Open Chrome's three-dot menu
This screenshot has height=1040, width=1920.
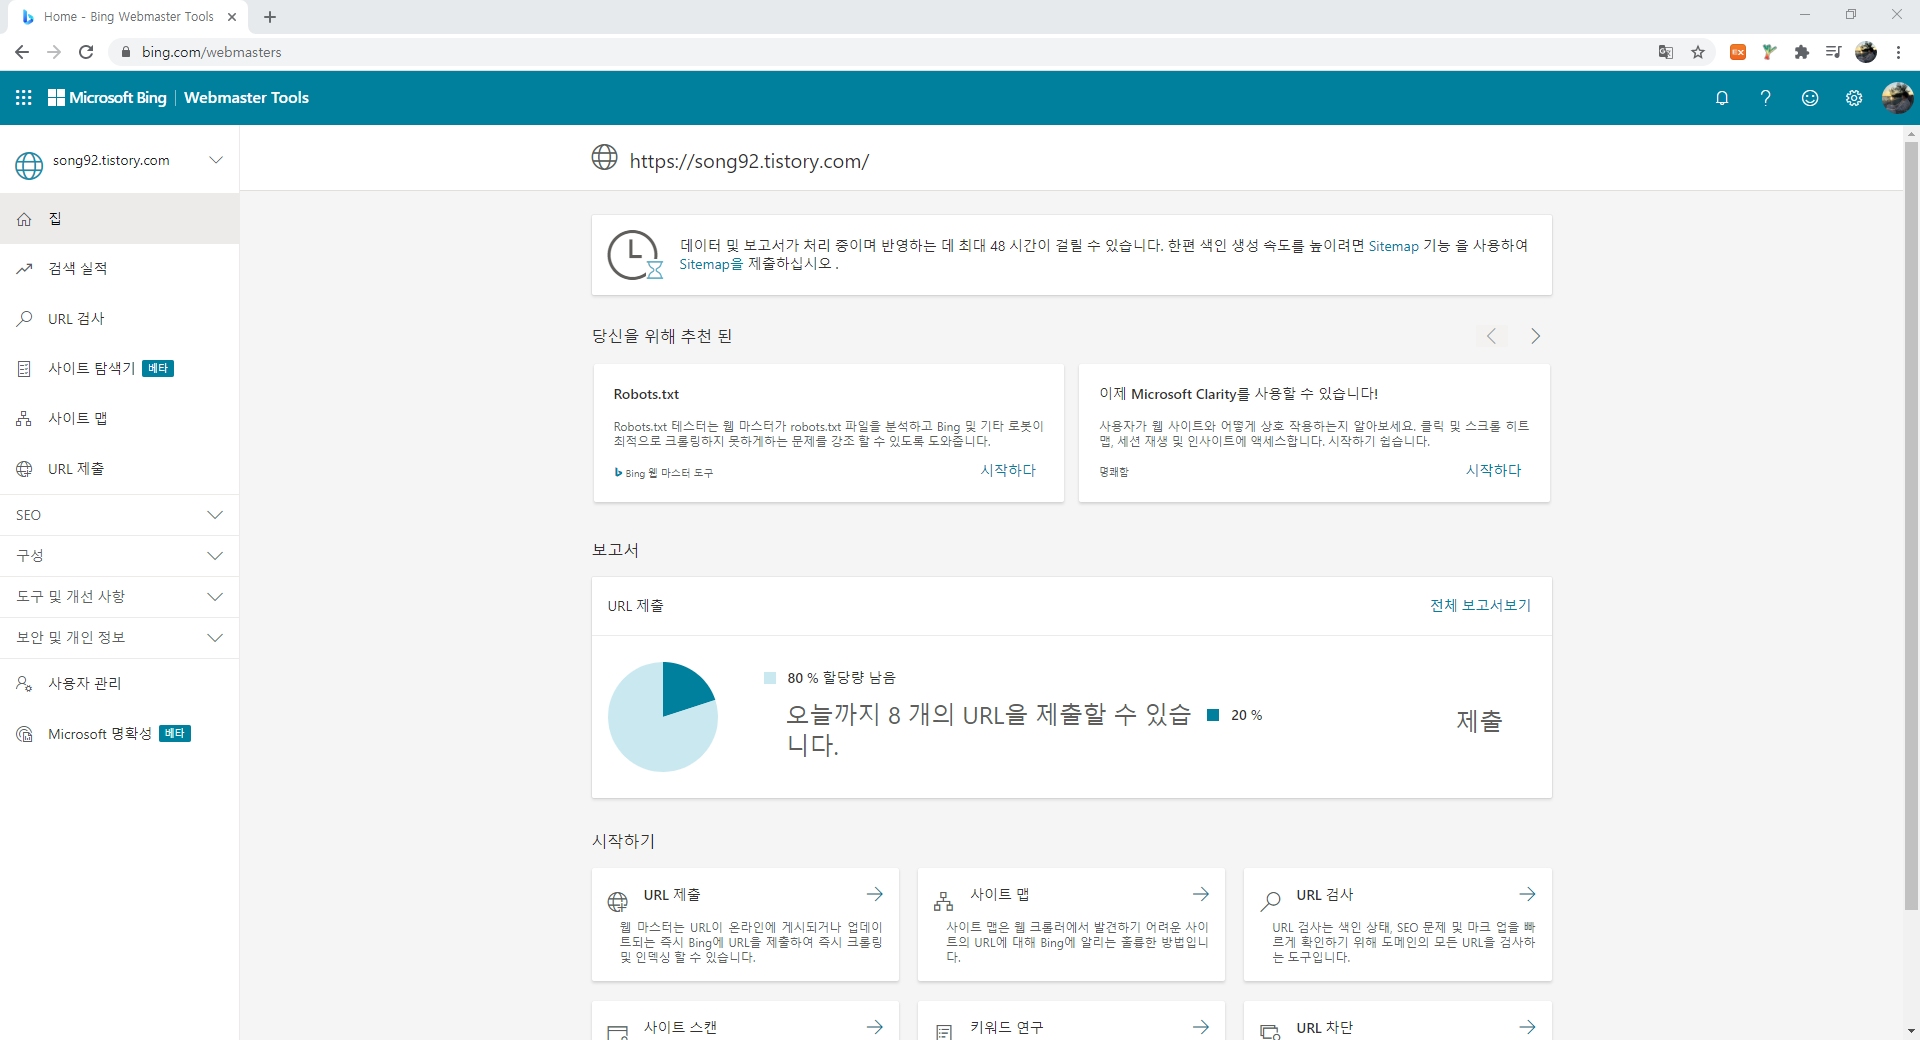click(1898, 52)
